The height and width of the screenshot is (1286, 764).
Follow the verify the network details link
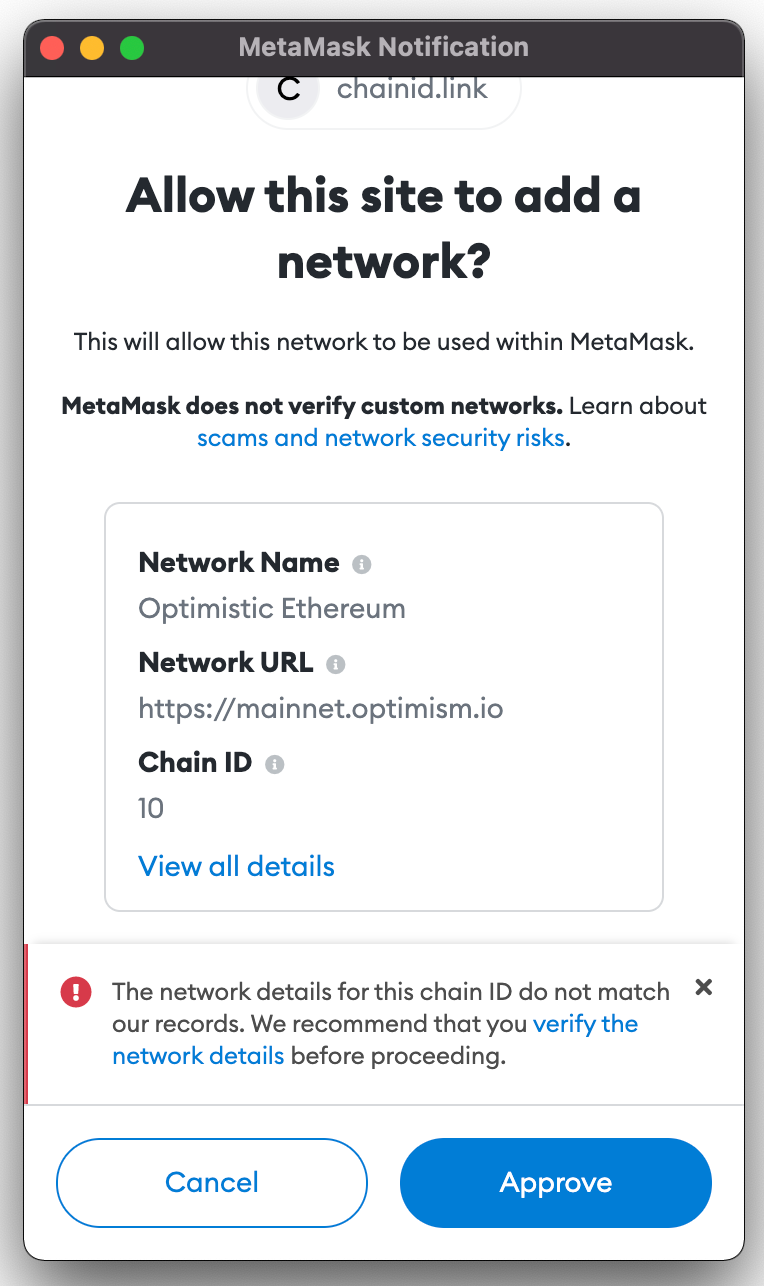point(585,1024)
